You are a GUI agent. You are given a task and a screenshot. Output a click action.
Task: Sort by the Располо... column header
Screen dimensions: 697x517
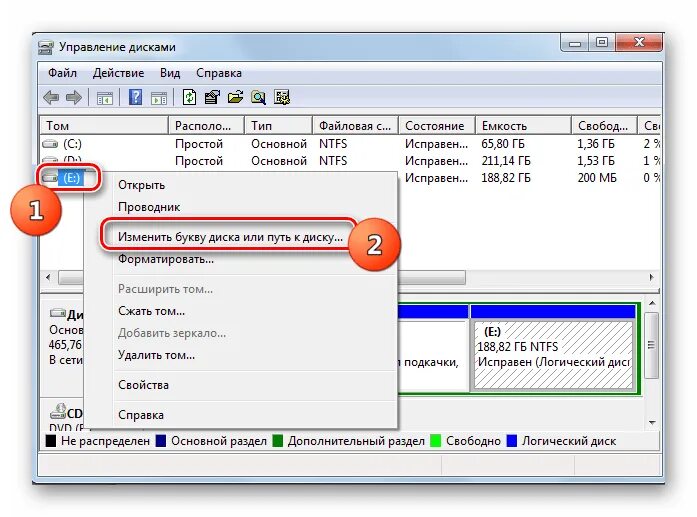[206, 125]
